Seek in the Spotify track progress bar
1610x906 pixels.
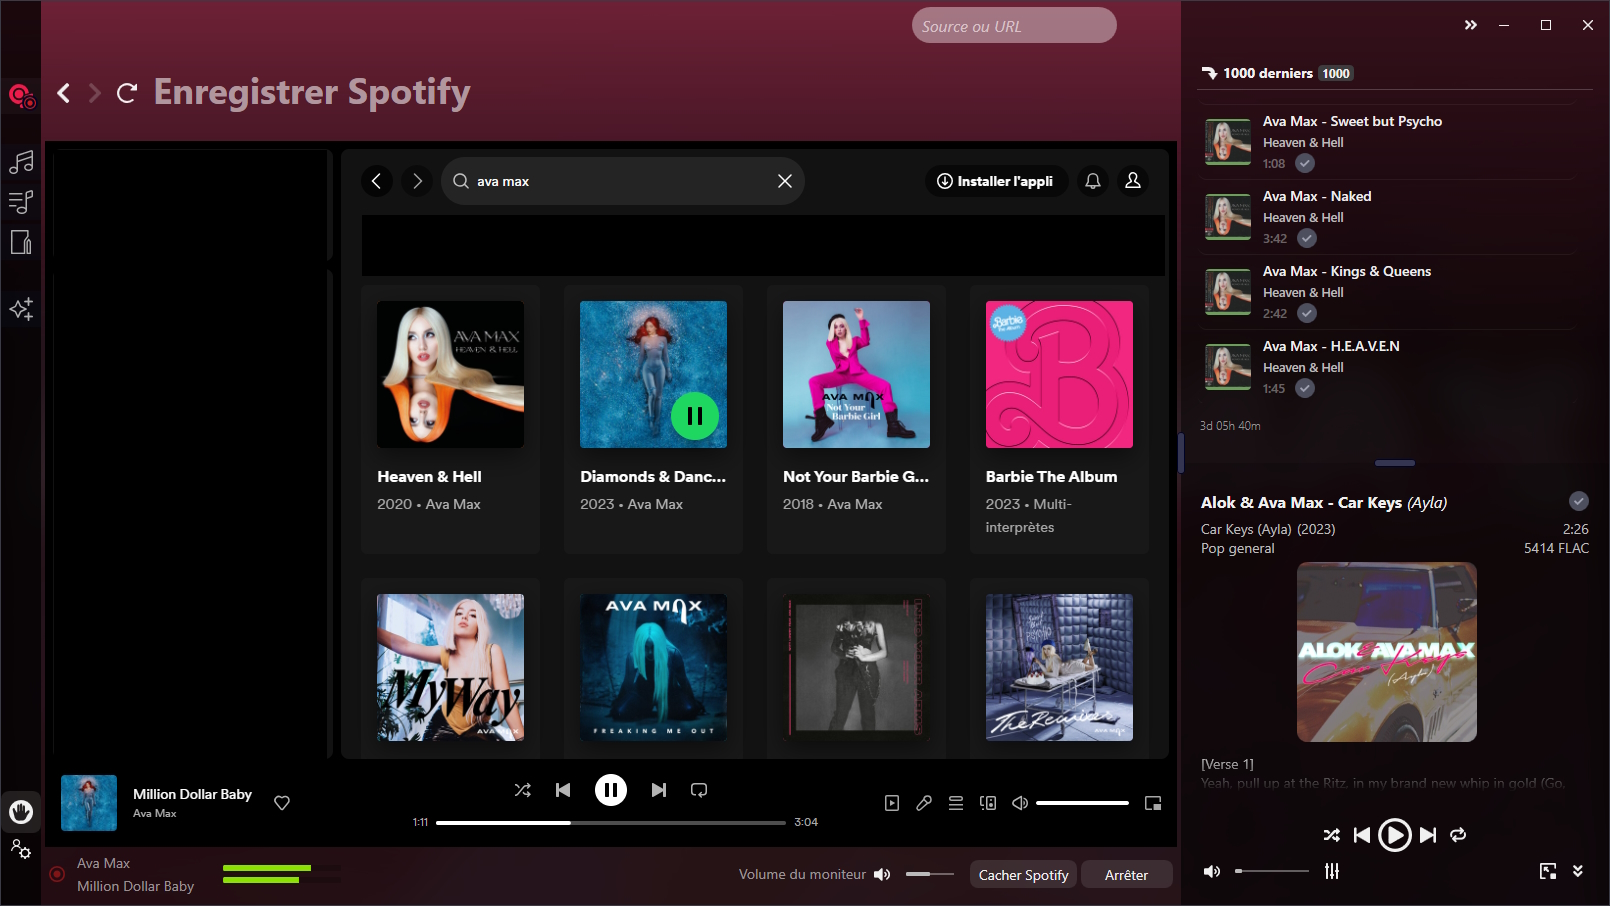[611, 823]
